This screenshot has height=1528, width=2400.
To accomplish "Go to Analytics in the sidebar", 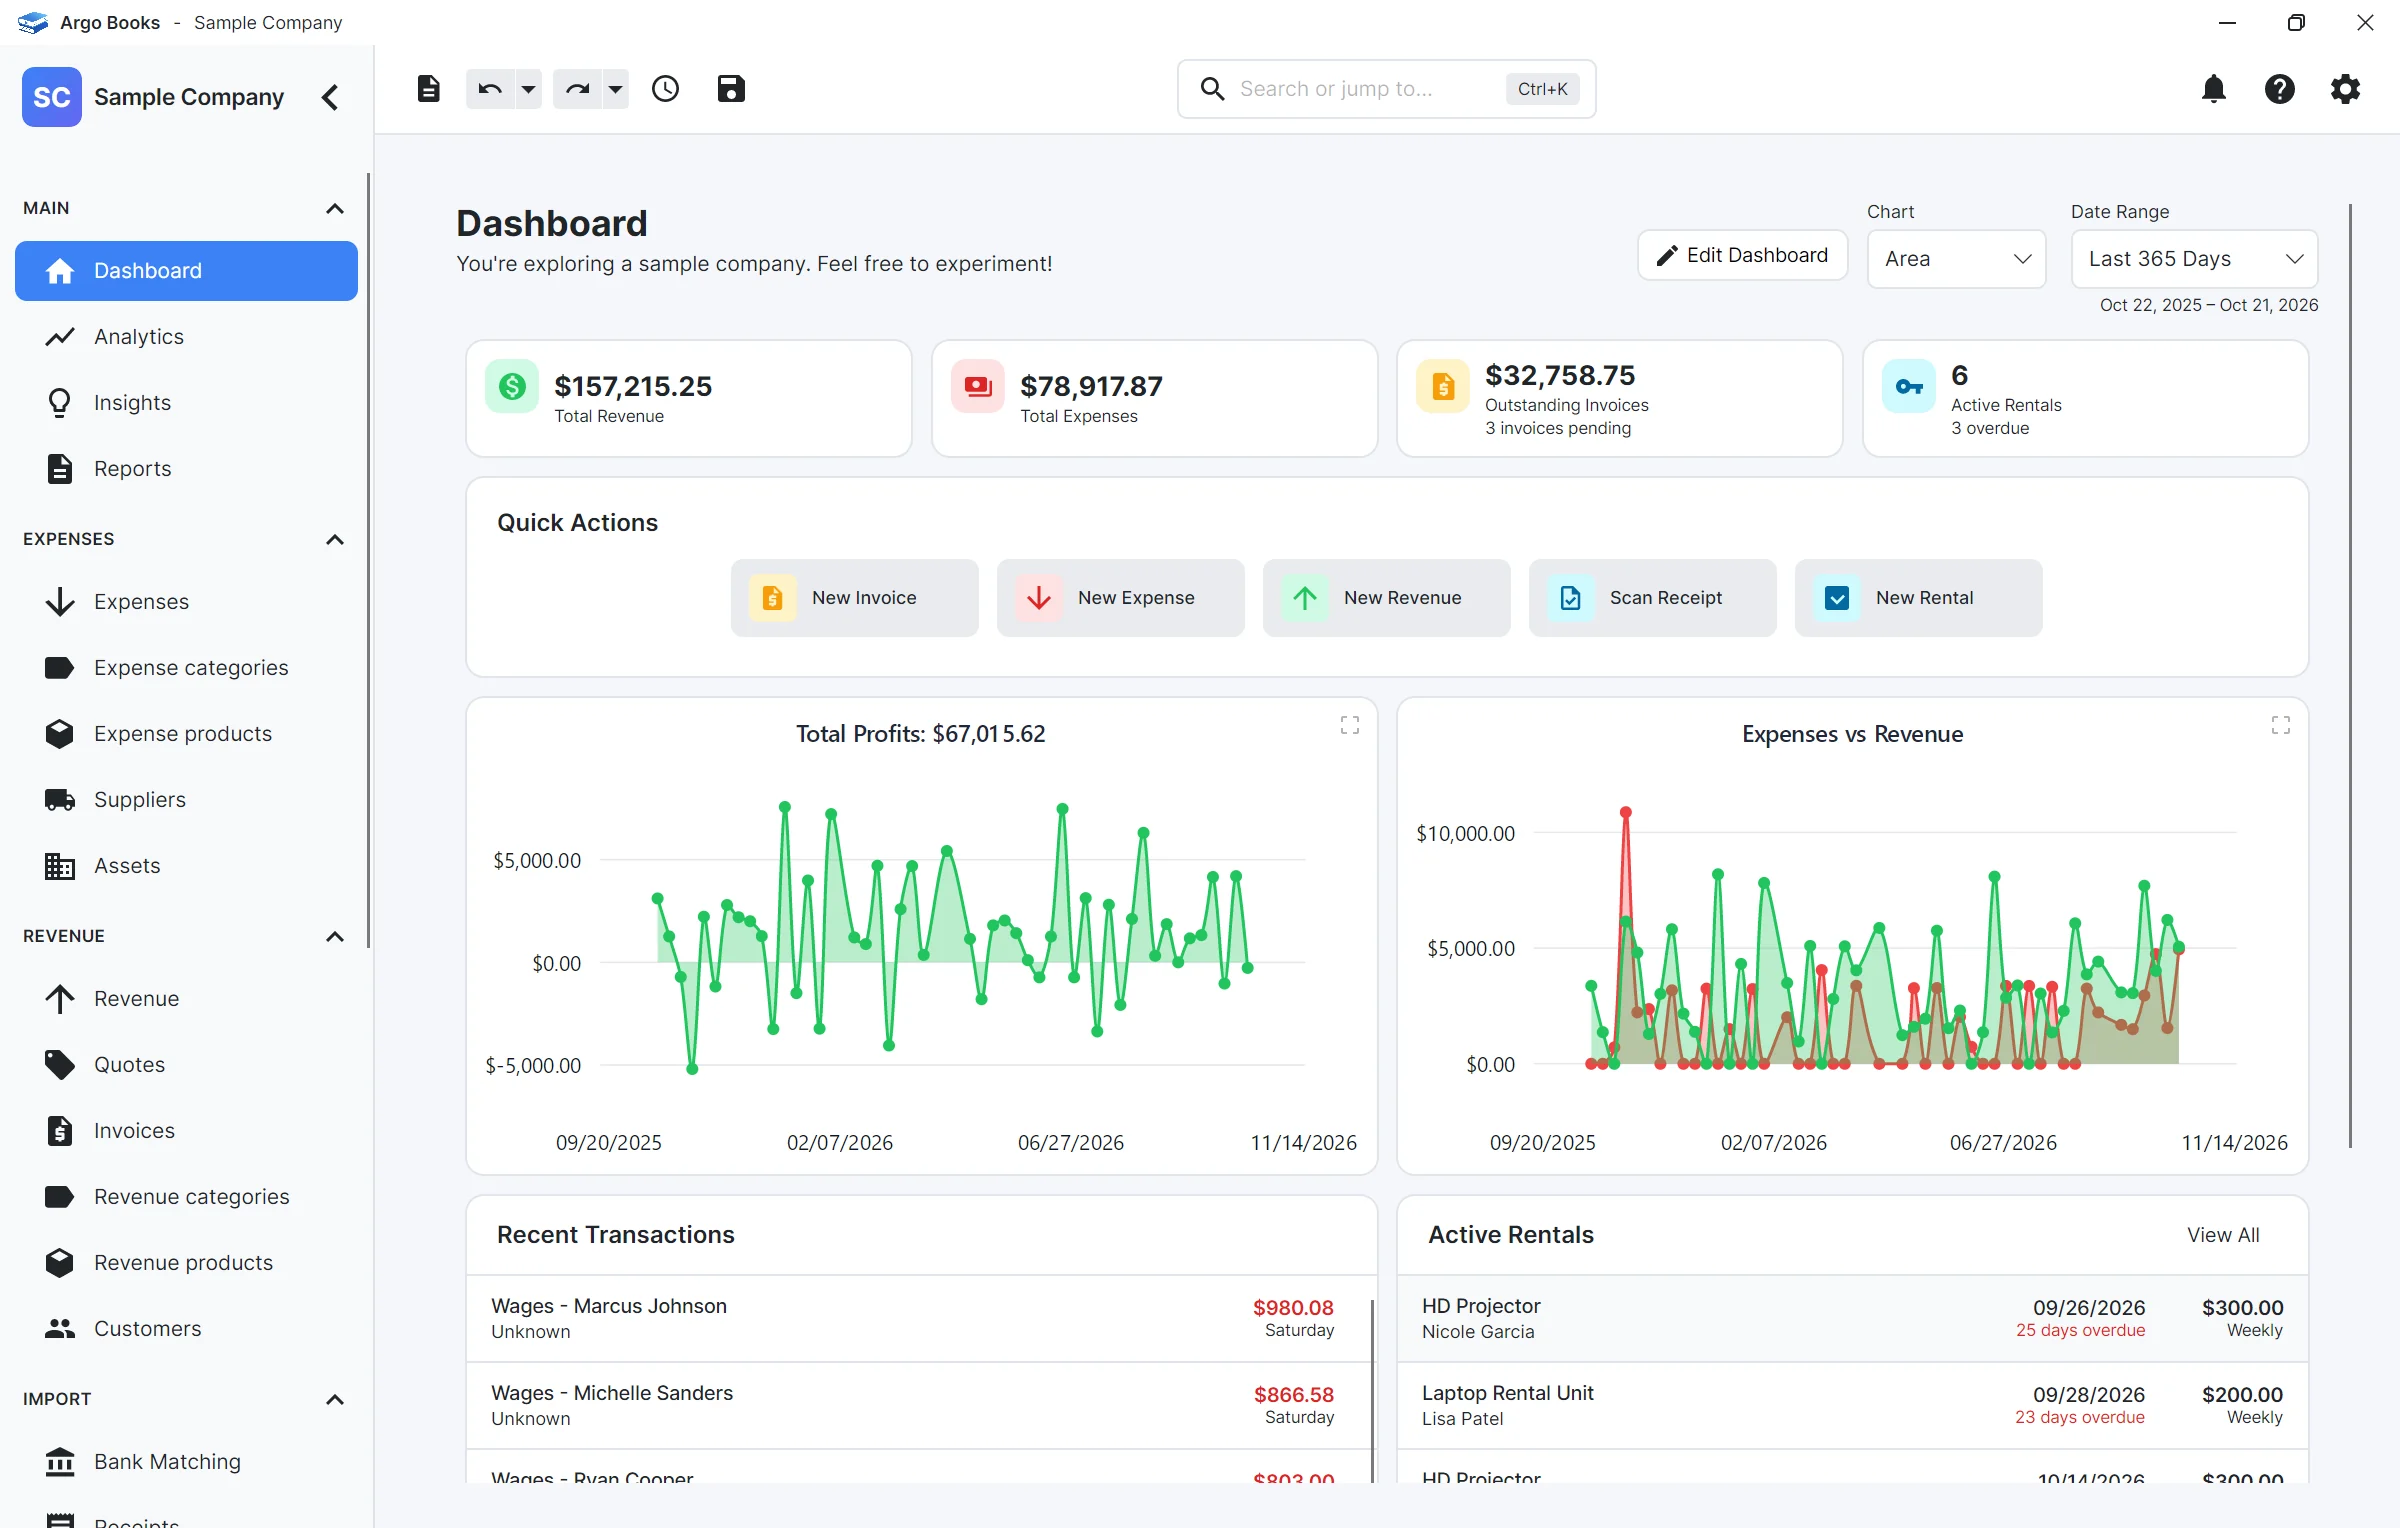I will [x=186, y=337].
